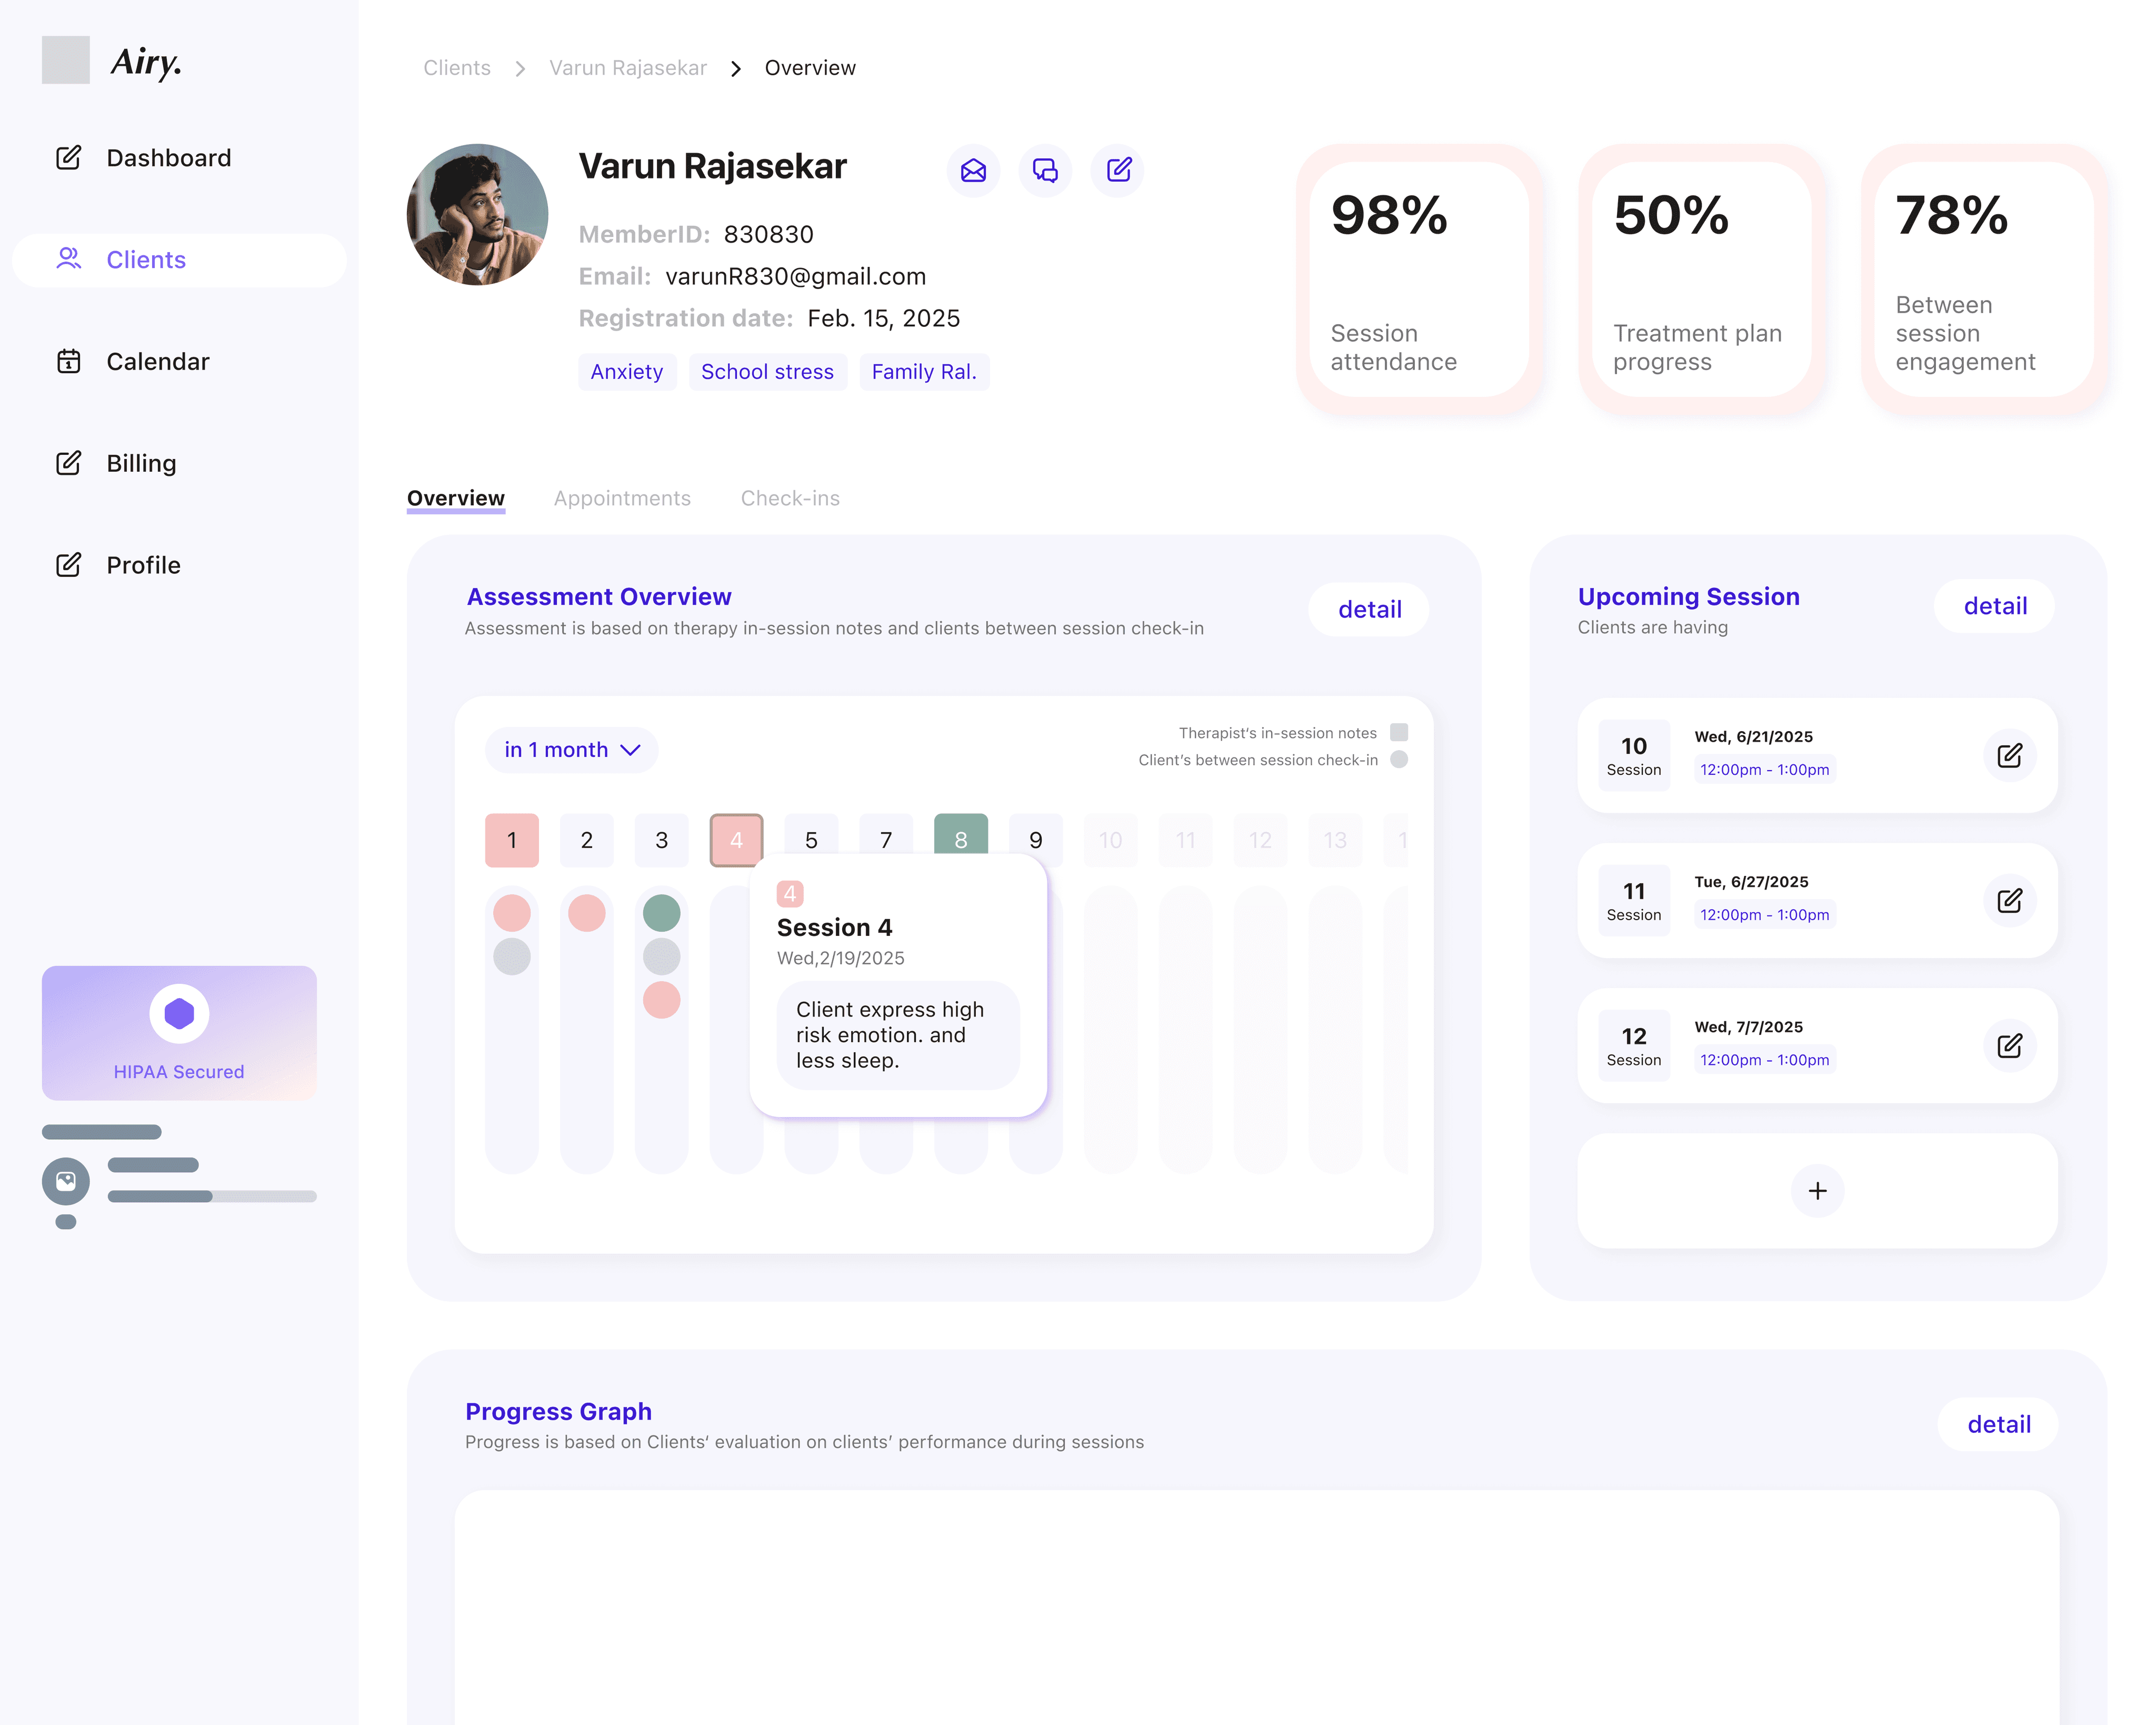2156x1725 pixels.
Task: Toggle Therapist's in-session notes legend square
Action: click(1399, 732)
